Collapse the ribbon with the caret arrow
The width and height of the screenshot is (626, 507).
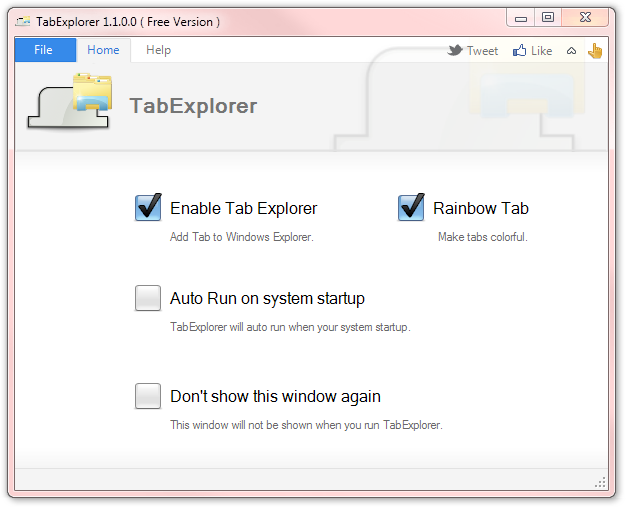point(572,51)
